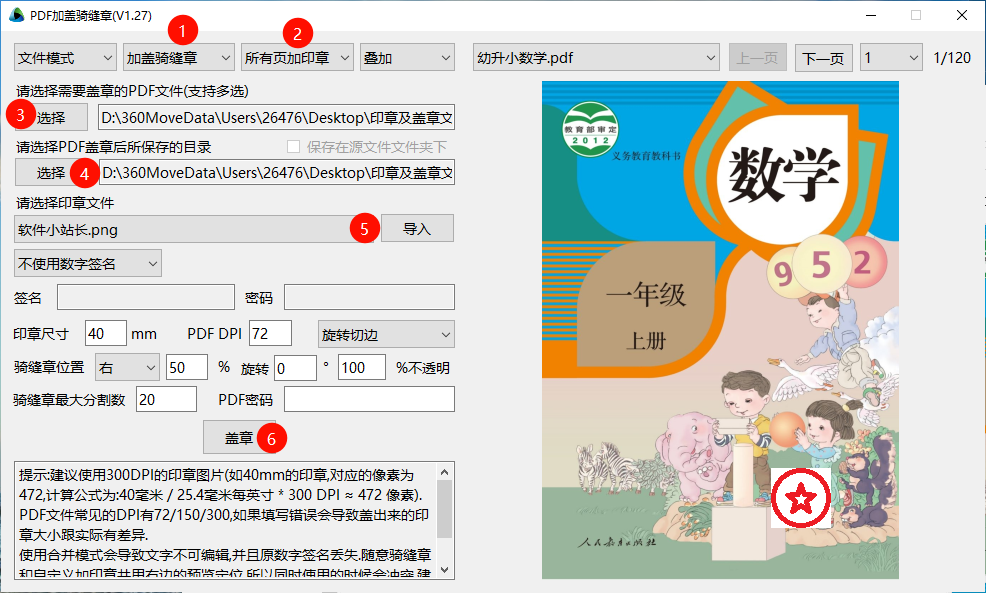The image size is (986, 593).
Task: Click the PDF密码 input field
Action: click(x=369, y=399)
